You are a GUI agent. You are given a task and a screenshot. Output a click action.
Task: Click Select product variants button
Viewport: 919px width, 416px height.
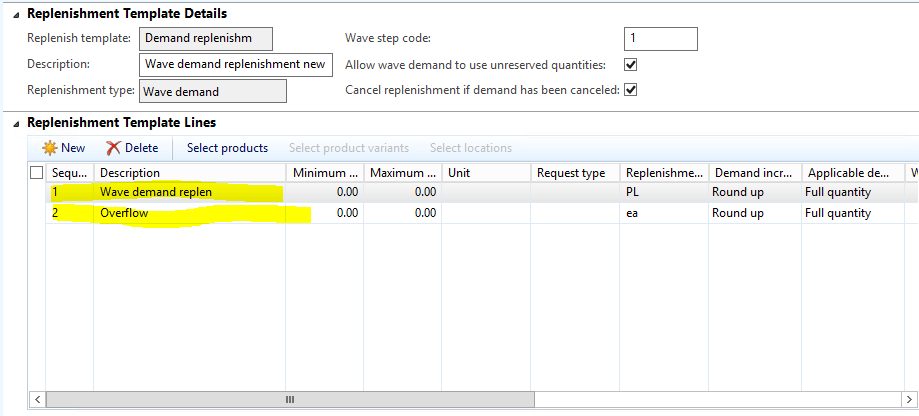348,148
